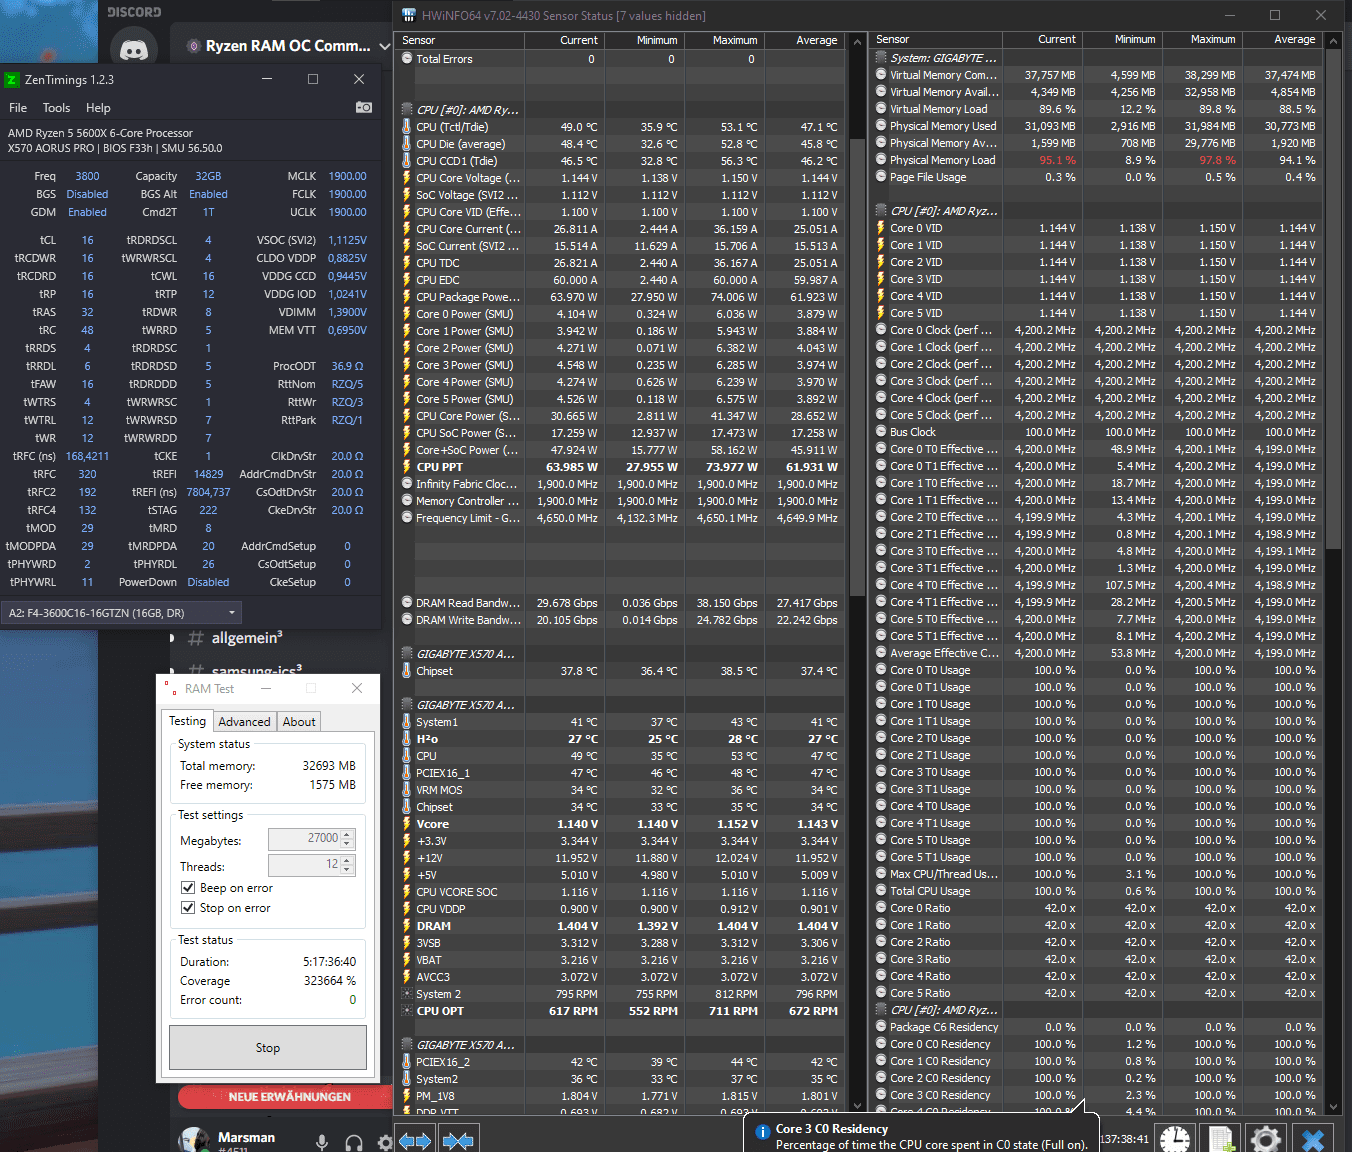Open Discord home via logo icon

click(134, 49)
